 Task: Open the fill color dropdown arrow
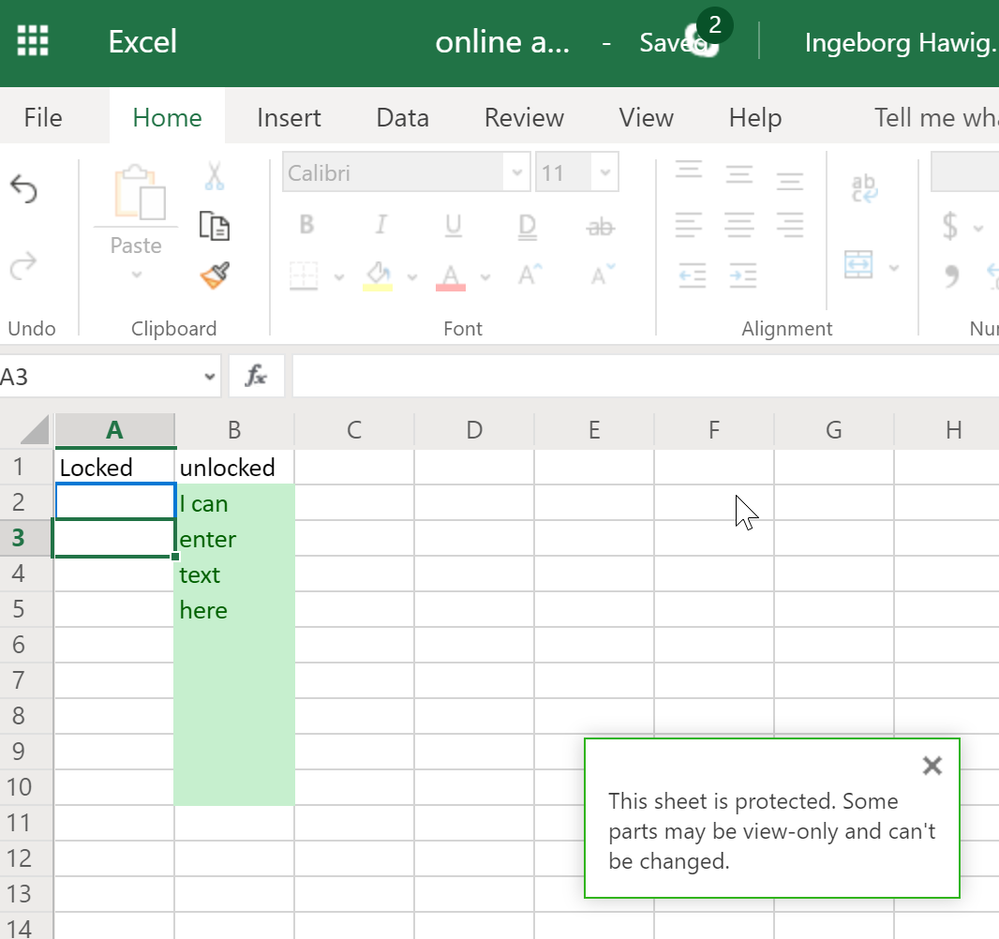[412, 276]
